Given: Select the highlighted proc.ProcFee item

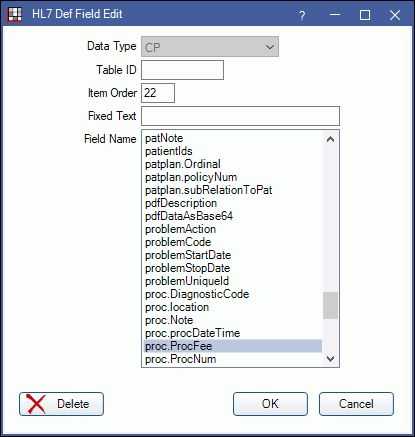Looking at the screenshot, I should [x=233, y=346].
